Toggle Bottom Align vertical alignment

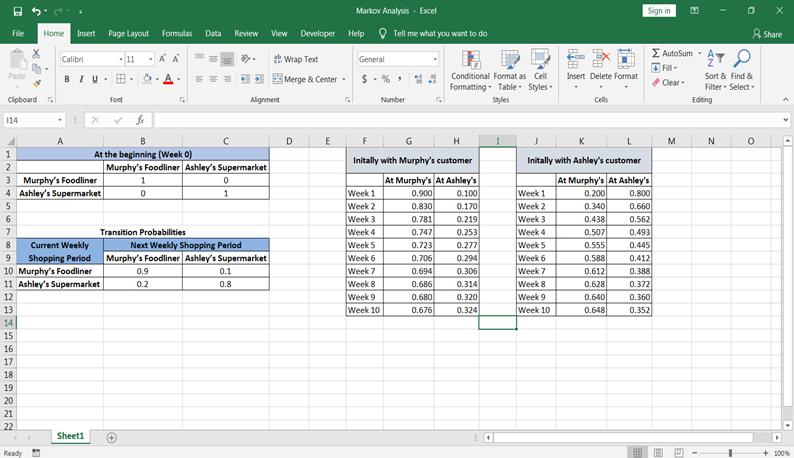227,59
